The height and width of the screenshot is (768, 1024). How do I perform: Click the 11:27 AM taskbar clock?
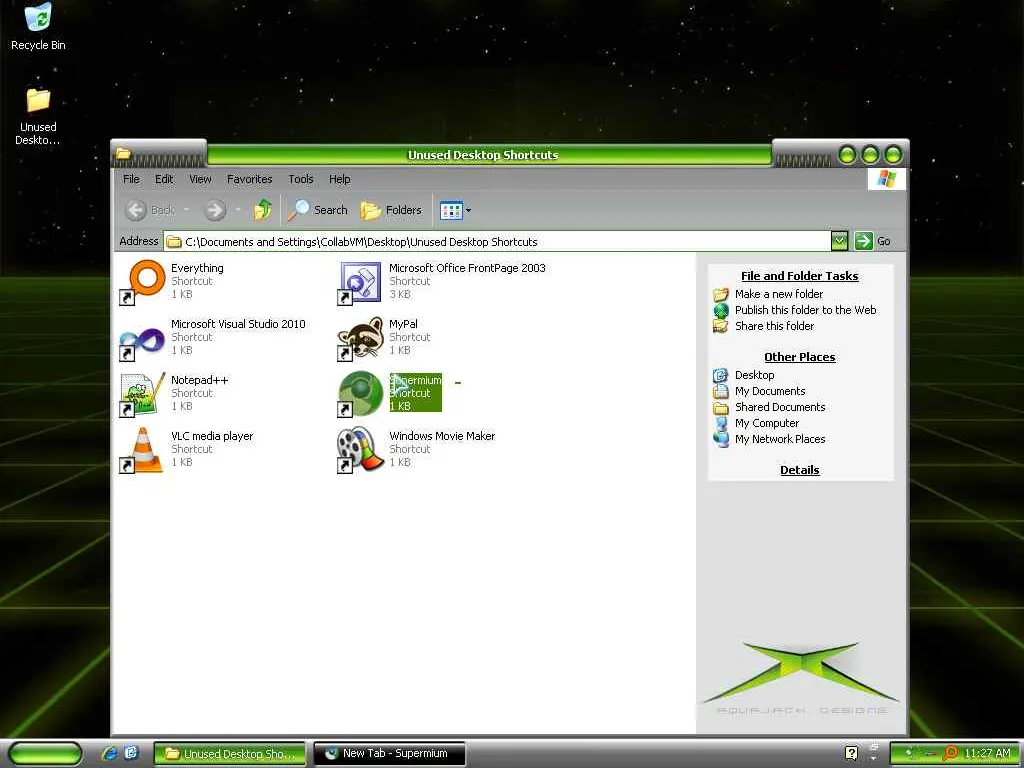(987, 753)
